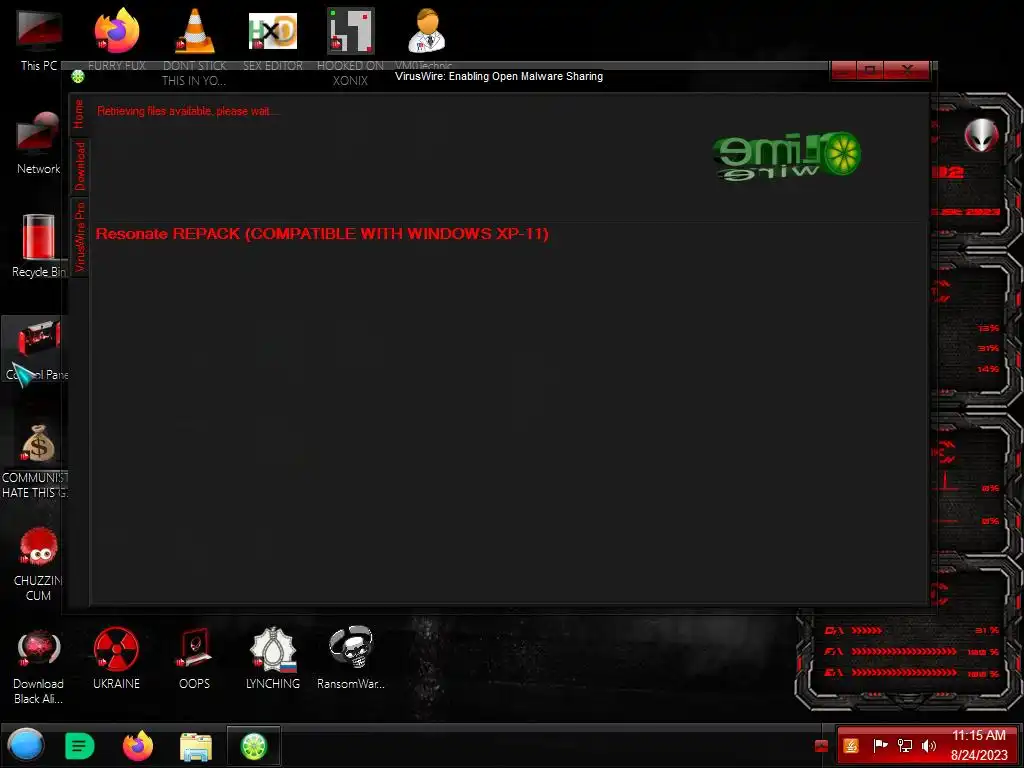Open the RansomWar... skull icon
The height and width of the screenshot is (768, 1024).
(x=351, y=658)
